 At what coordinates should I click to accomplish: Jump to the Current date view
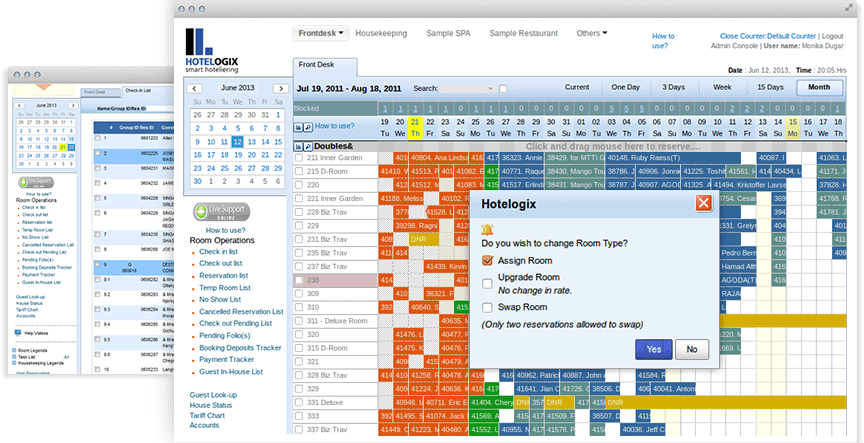(x=577, y=87)
